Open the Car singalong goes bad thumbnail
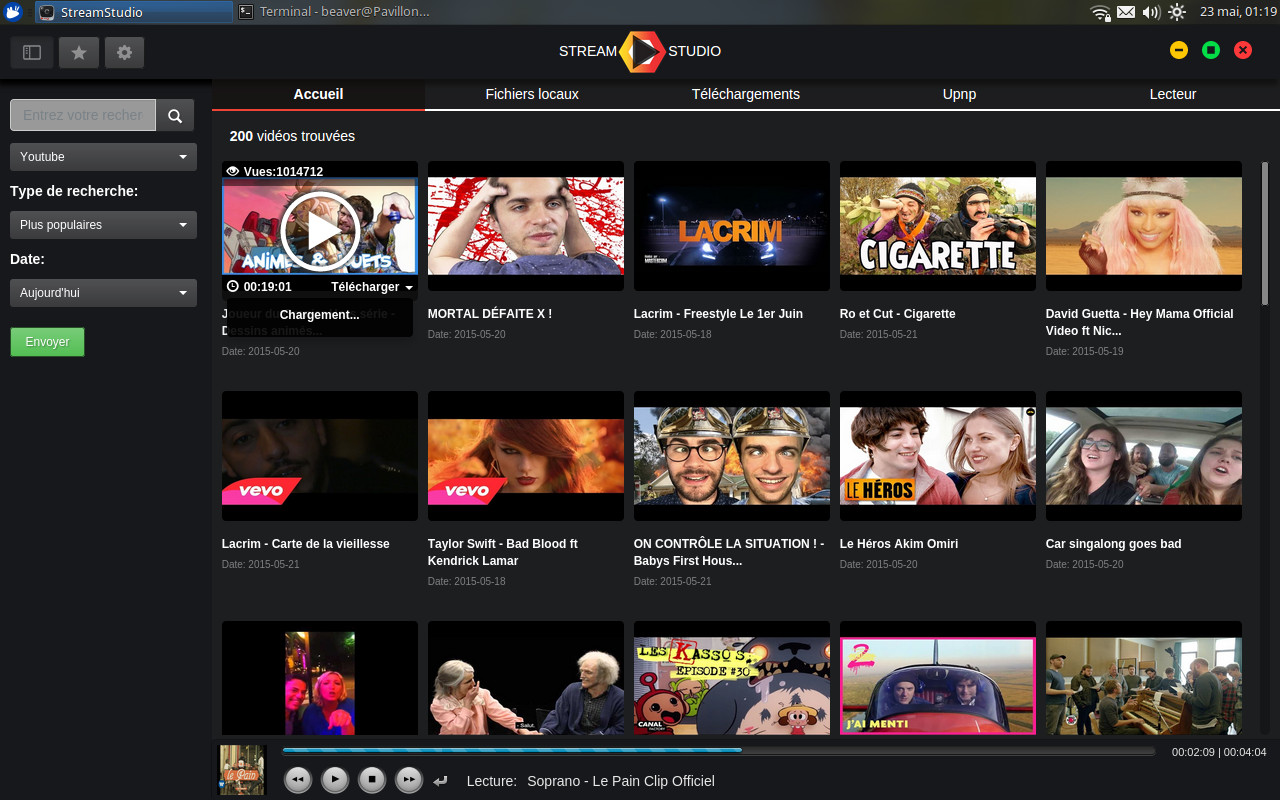 [1144, 456]
